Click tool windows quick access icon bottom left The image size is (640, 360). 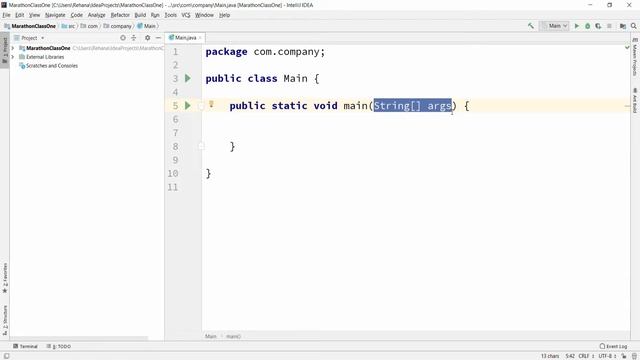coord(7,356)
